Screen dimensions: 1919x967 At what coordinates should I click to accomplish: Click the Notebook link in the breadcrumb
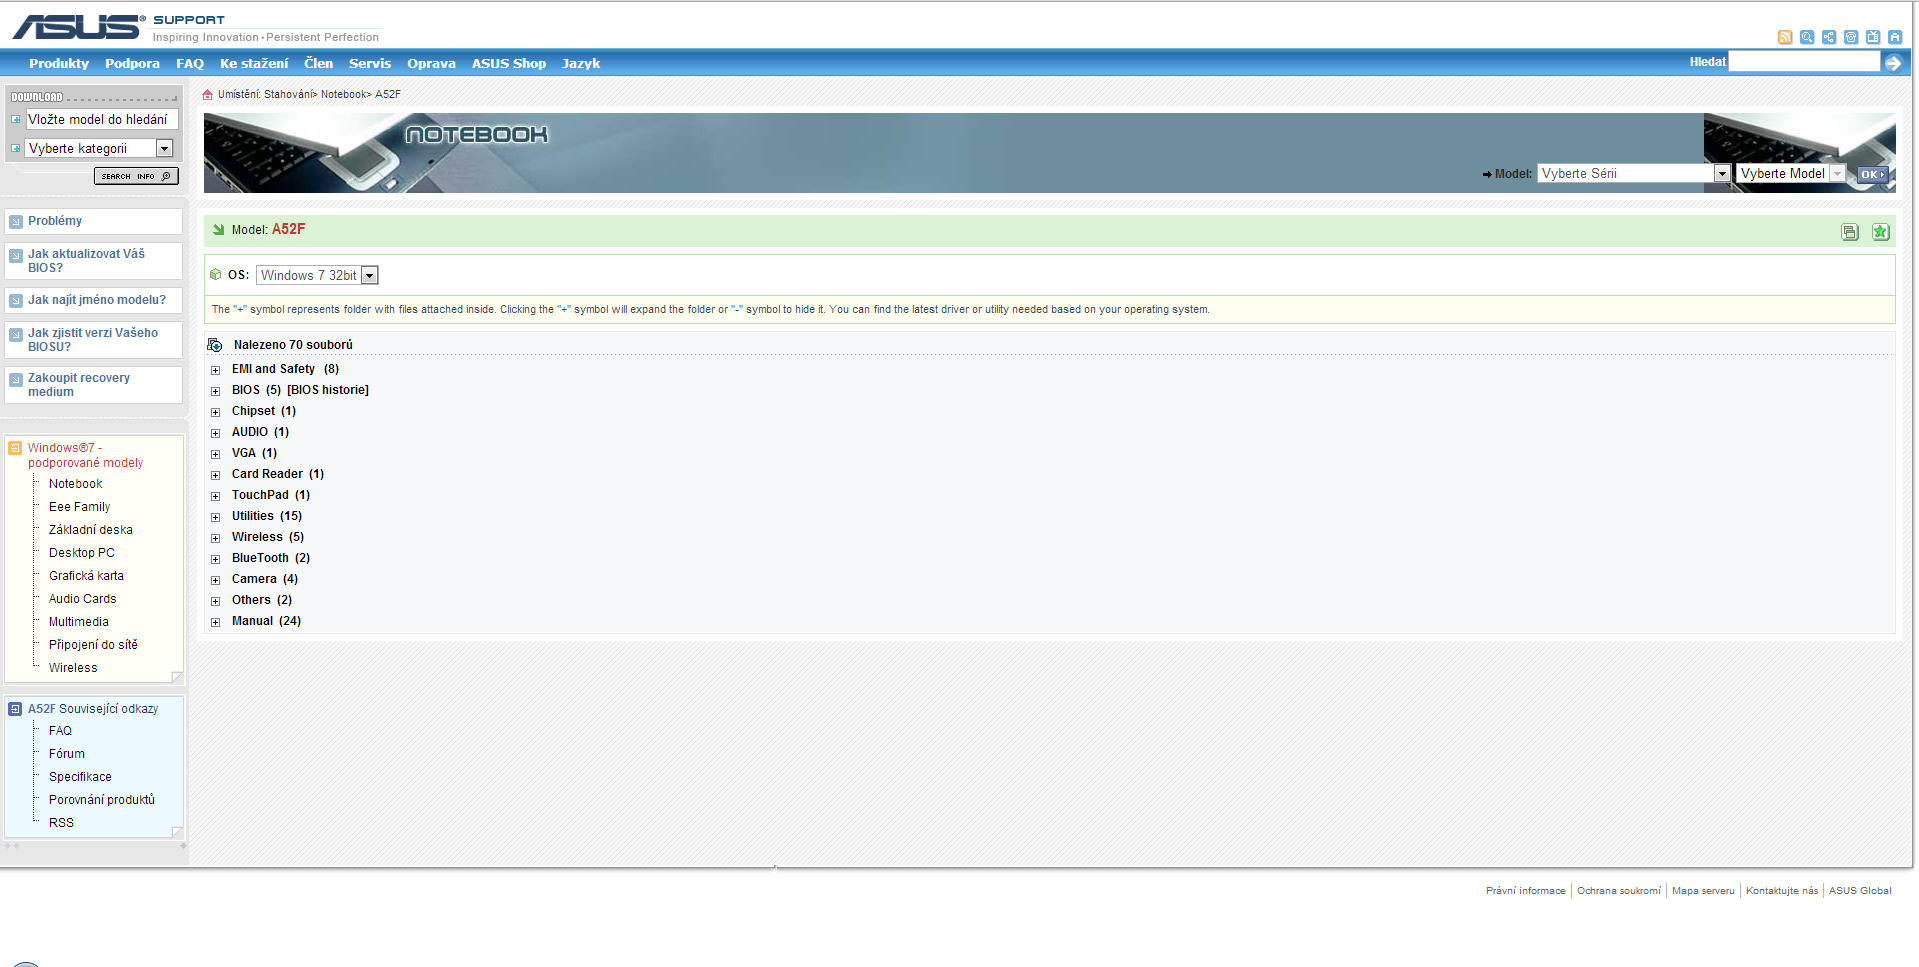[x=343, y=94]
